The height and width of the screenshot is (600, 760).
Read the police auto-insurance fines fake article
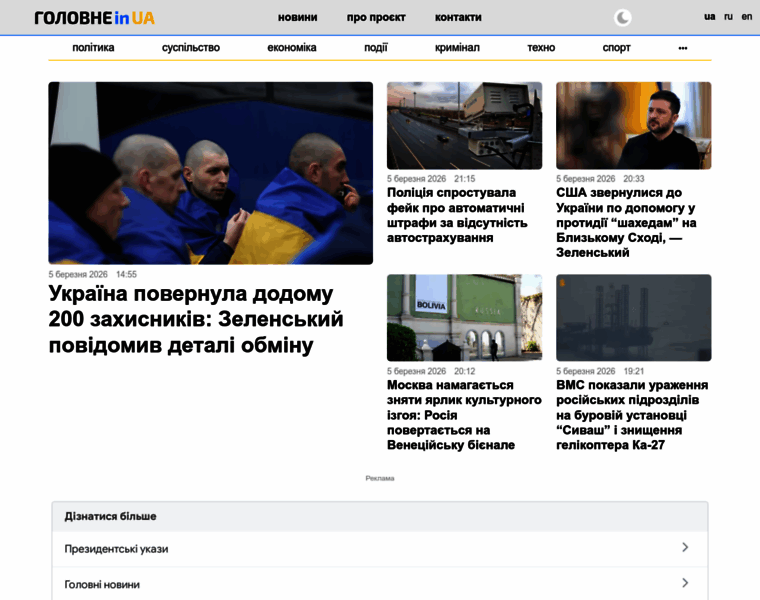click(x=457, y=215)
